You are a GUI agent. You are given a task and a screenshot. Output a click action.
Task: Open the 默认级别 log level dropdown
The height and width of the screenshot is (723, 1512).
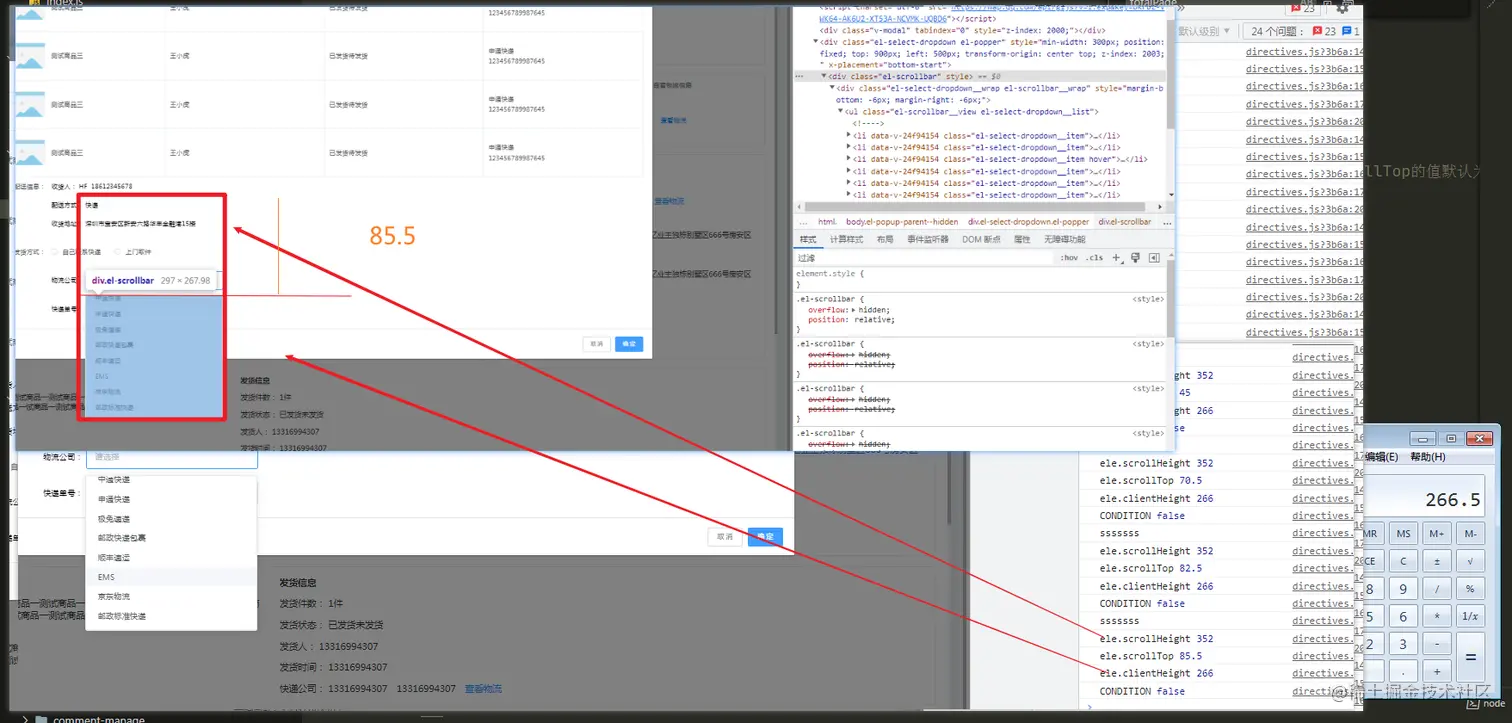pos(1206,31)
